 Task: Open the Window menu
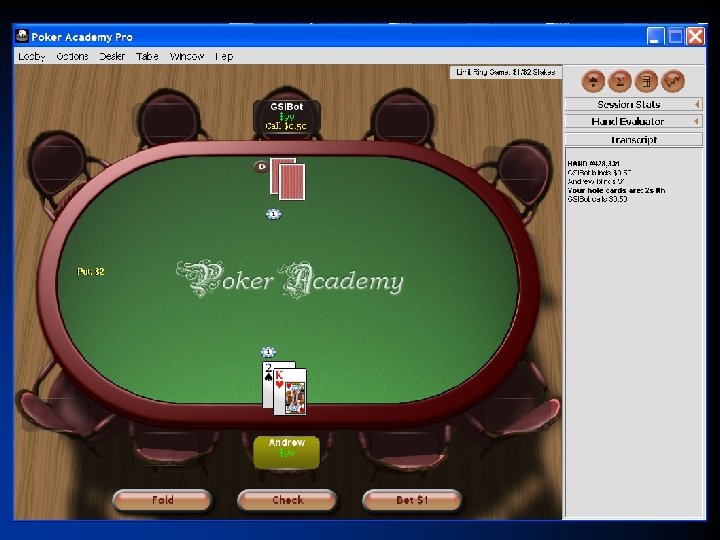tap(186, 56)
